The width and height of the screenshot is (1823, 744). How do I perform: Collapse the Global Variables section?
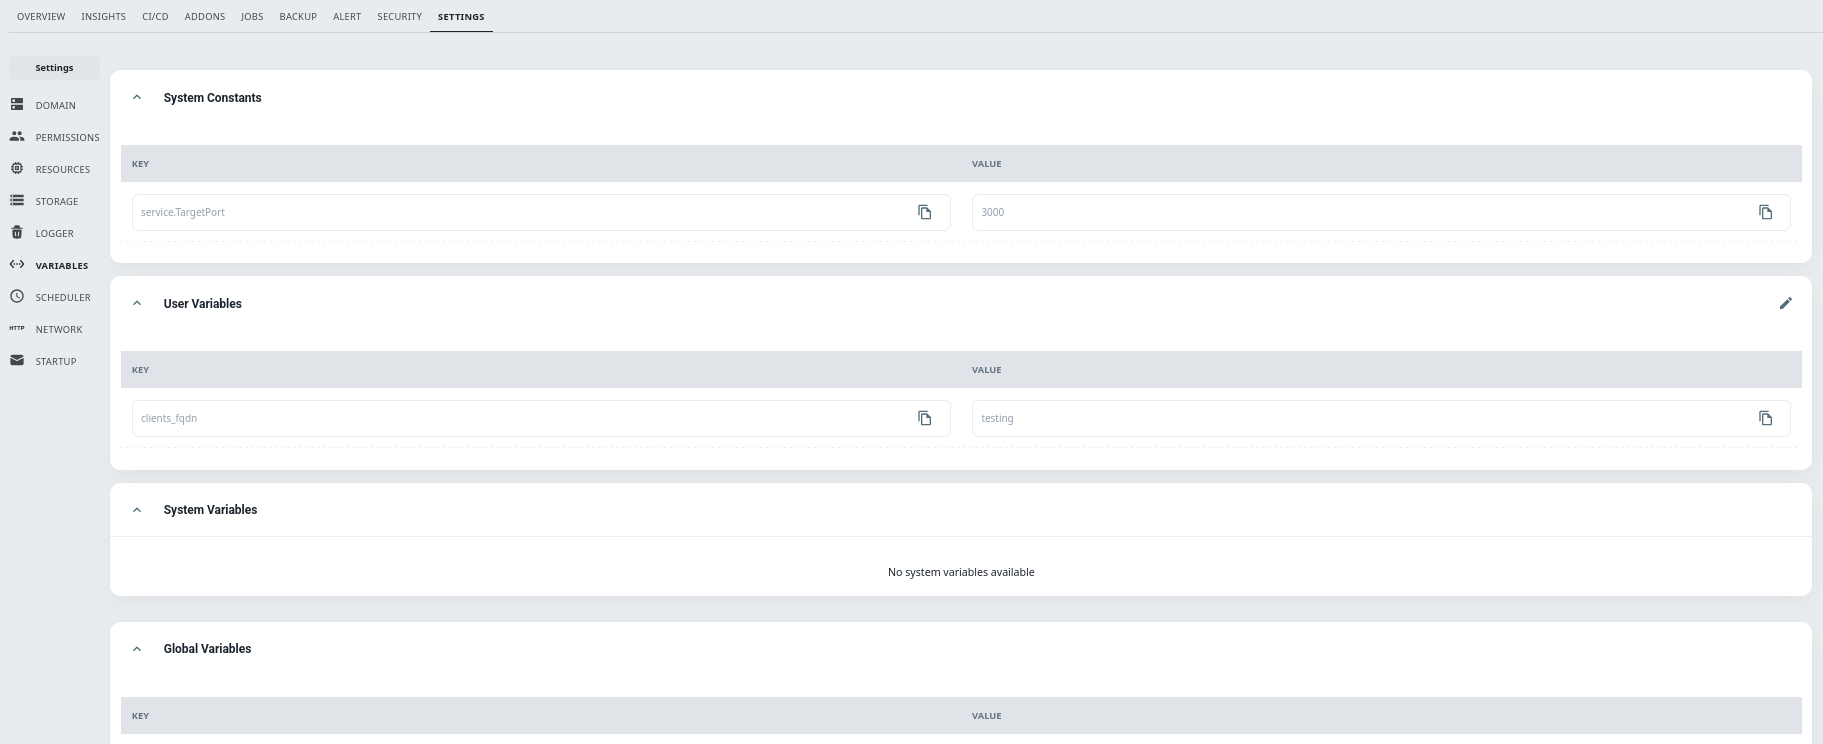pyautogui.click(x=137, y=648)
